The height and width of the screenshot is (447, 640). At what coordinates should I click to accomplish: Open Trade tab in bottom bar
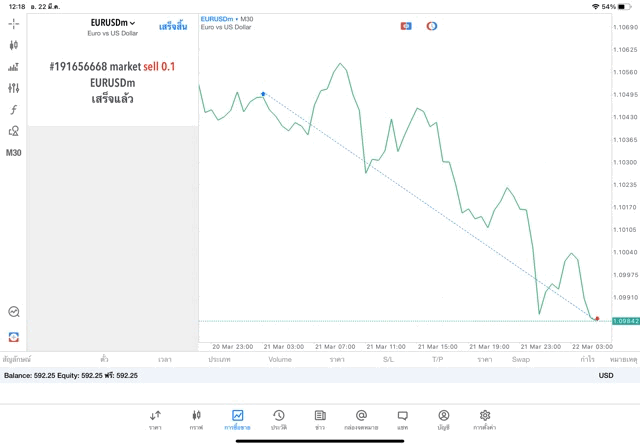coord(237,419)
